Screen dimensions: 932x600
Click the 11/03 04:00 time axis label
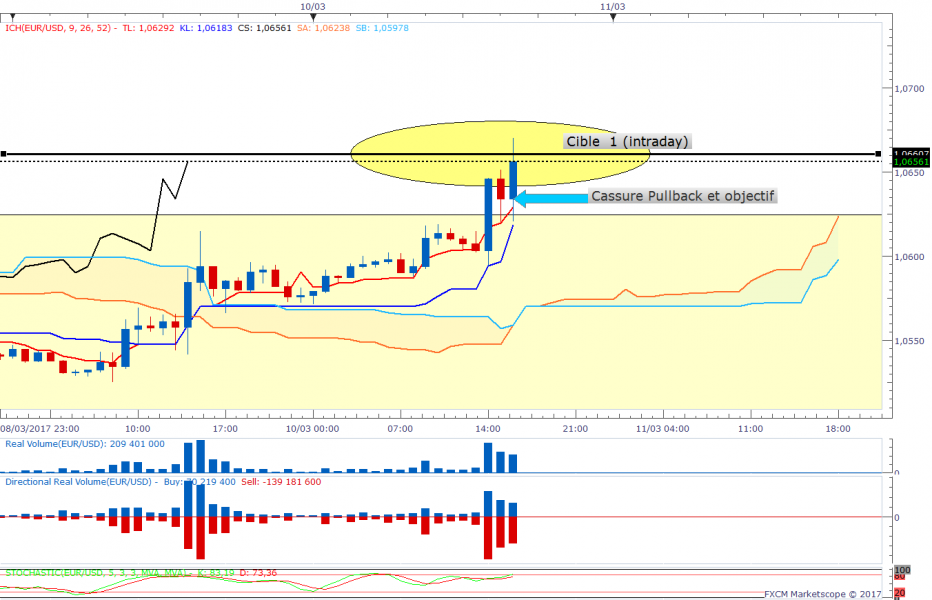pos(663,429)
